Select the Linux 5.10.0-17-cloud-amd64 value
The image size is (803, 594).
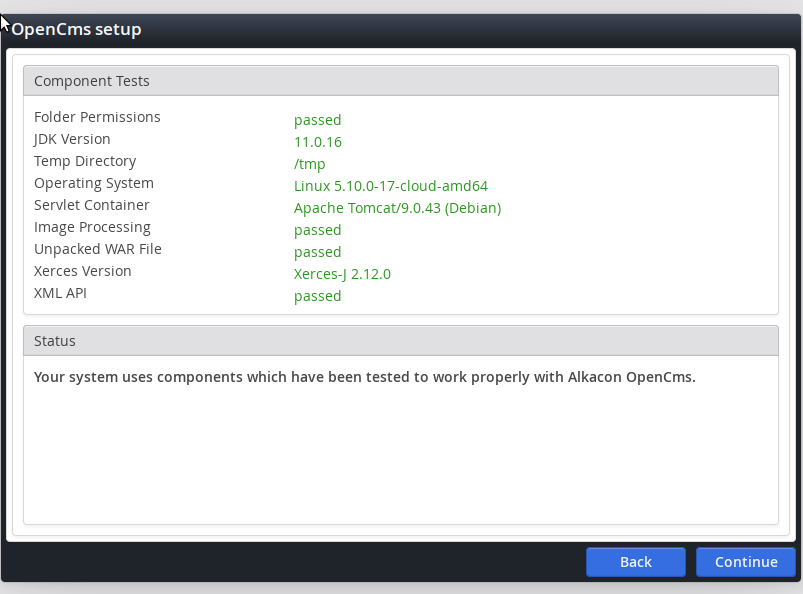tap(390, 186)
